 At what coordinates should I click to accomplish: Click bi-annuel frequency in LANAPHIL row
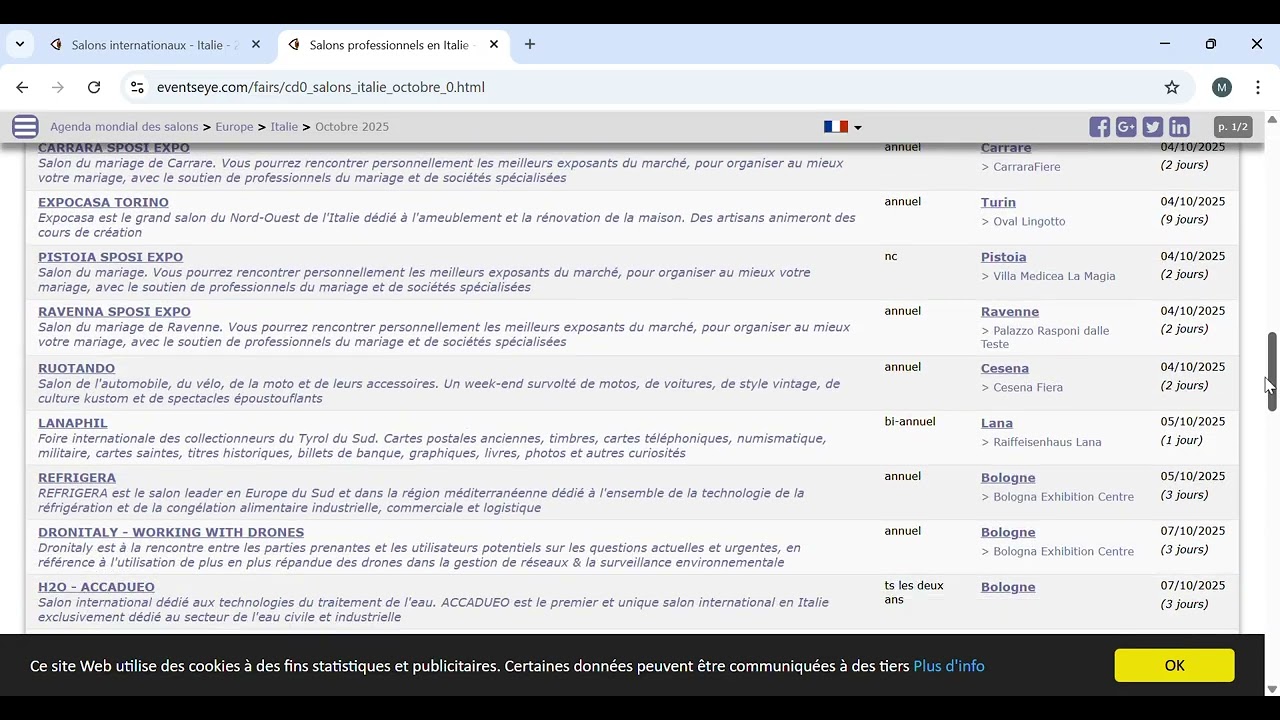pyautogui.click(x=910, y=422)
